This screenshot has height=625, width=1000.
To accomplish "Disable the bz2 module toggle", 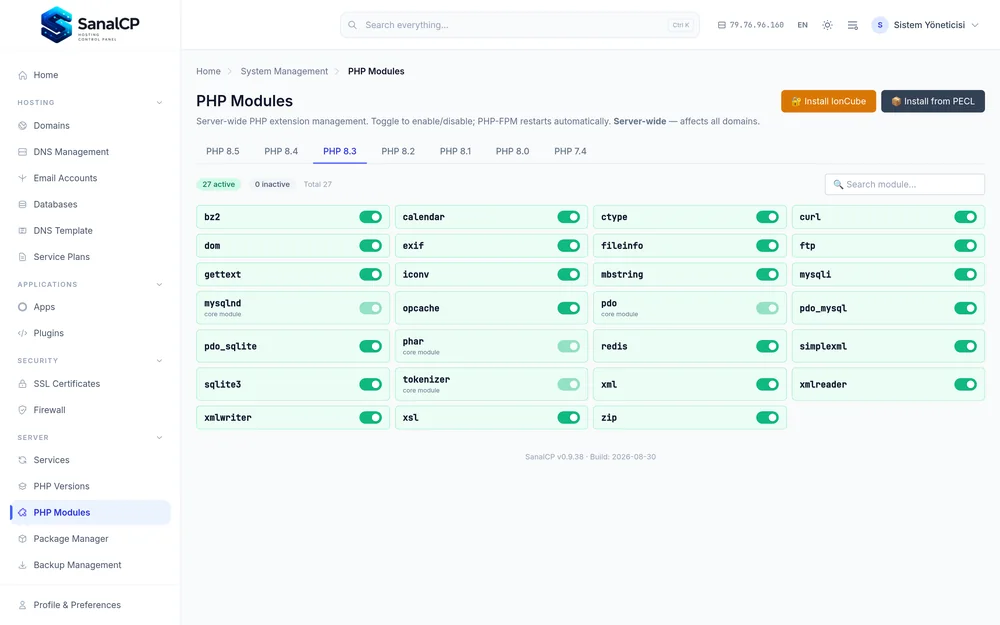I will coord(370,217).
